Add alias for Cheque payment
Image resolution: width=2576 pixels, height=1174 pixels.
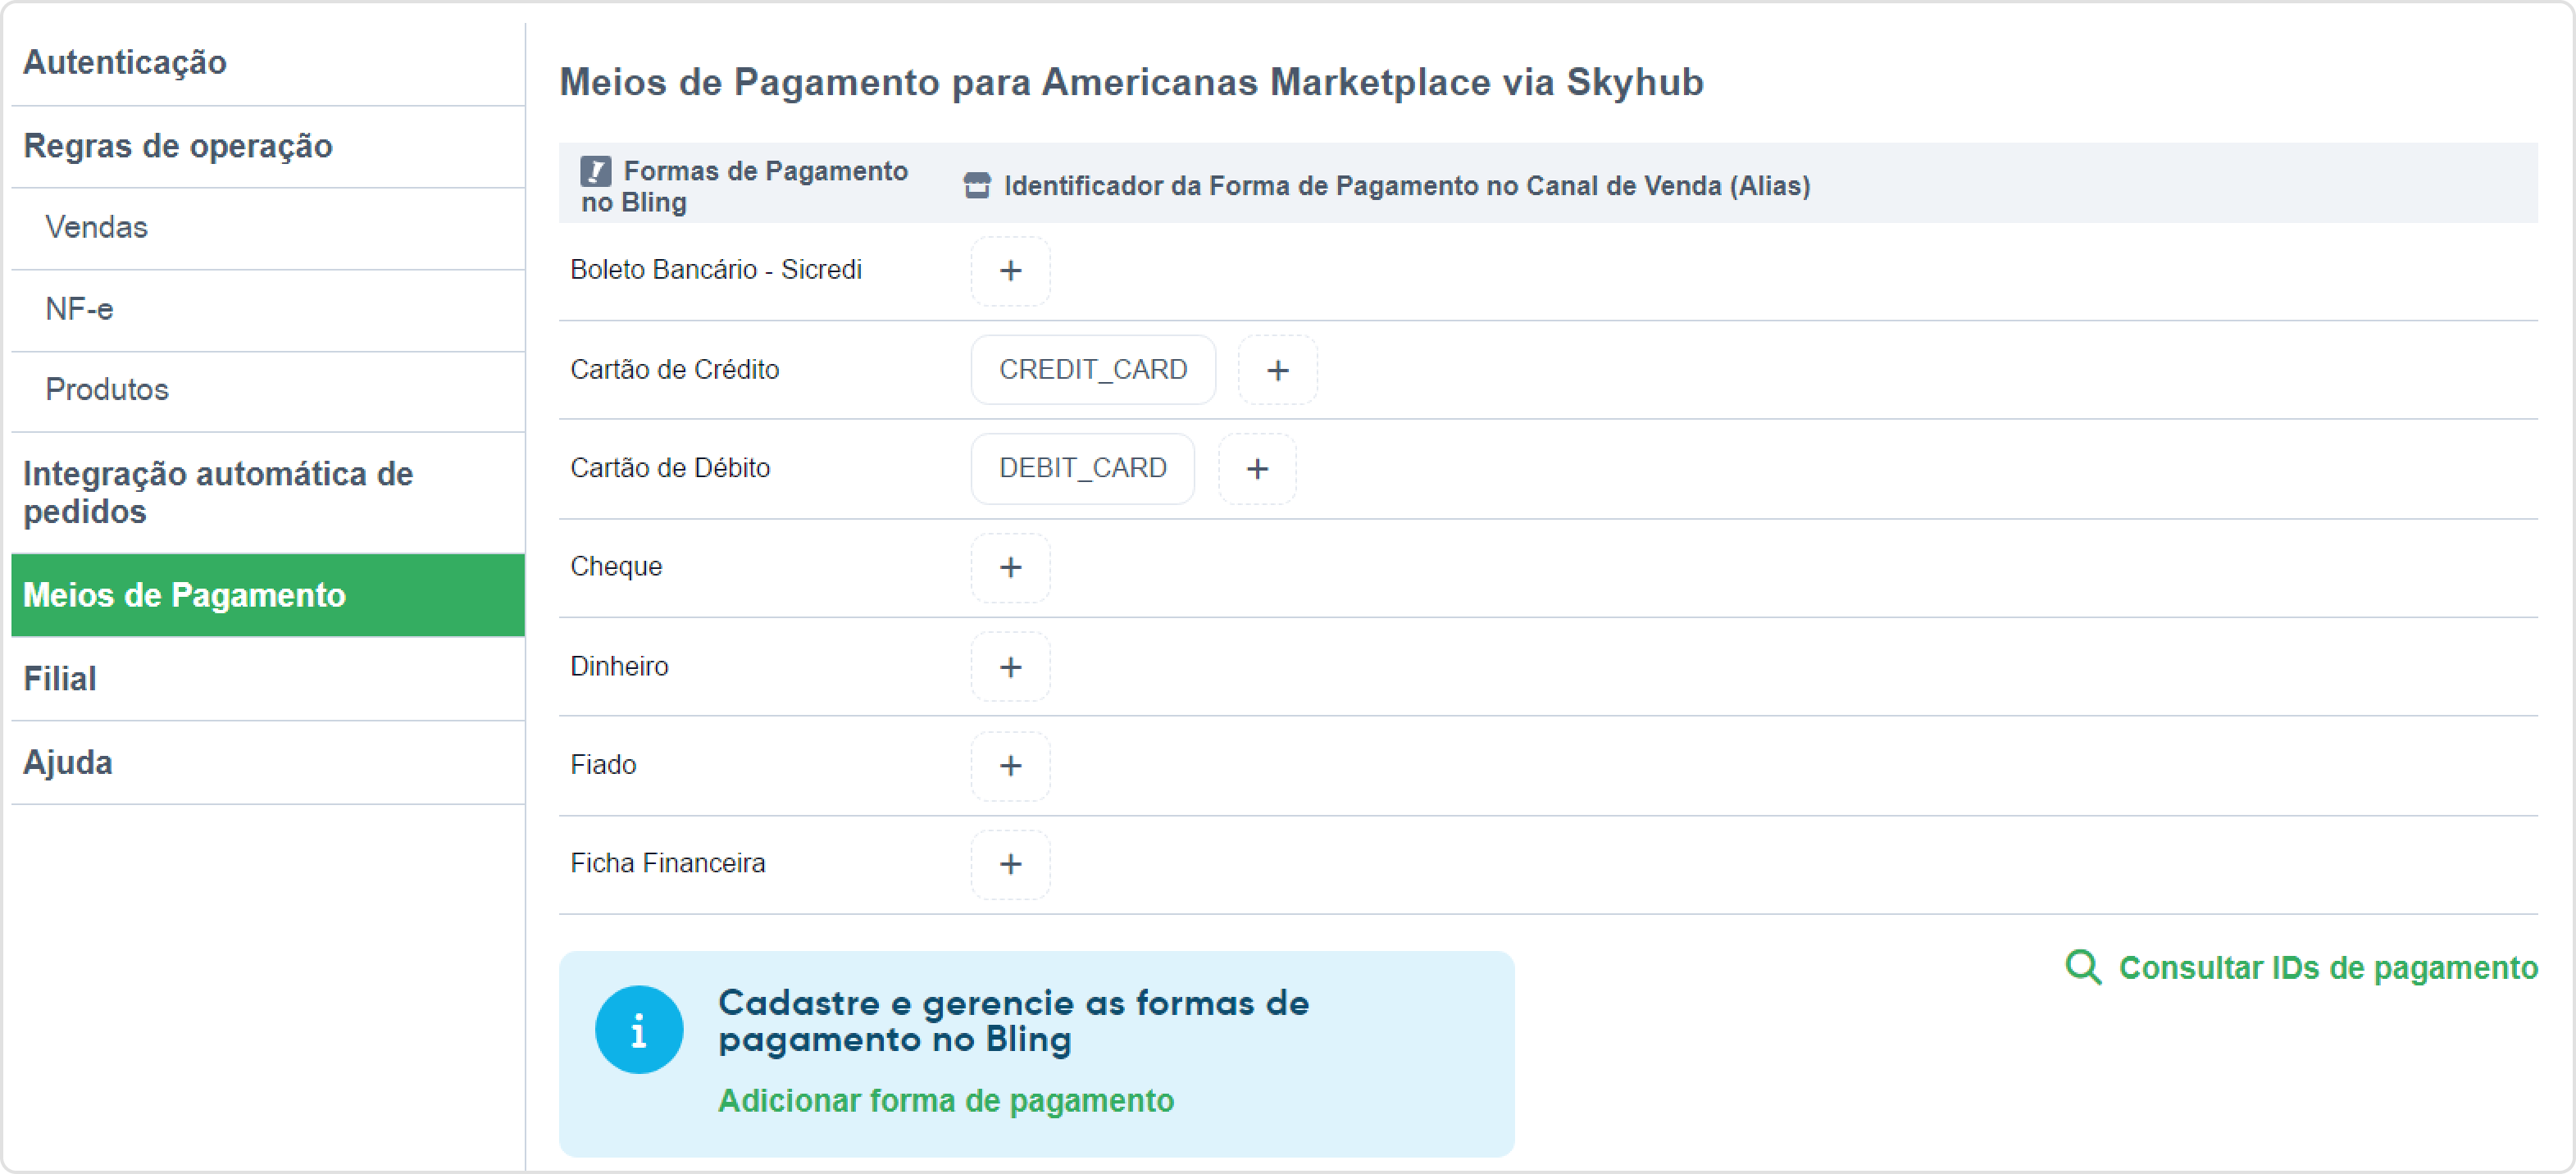(x=1010, y=567)
